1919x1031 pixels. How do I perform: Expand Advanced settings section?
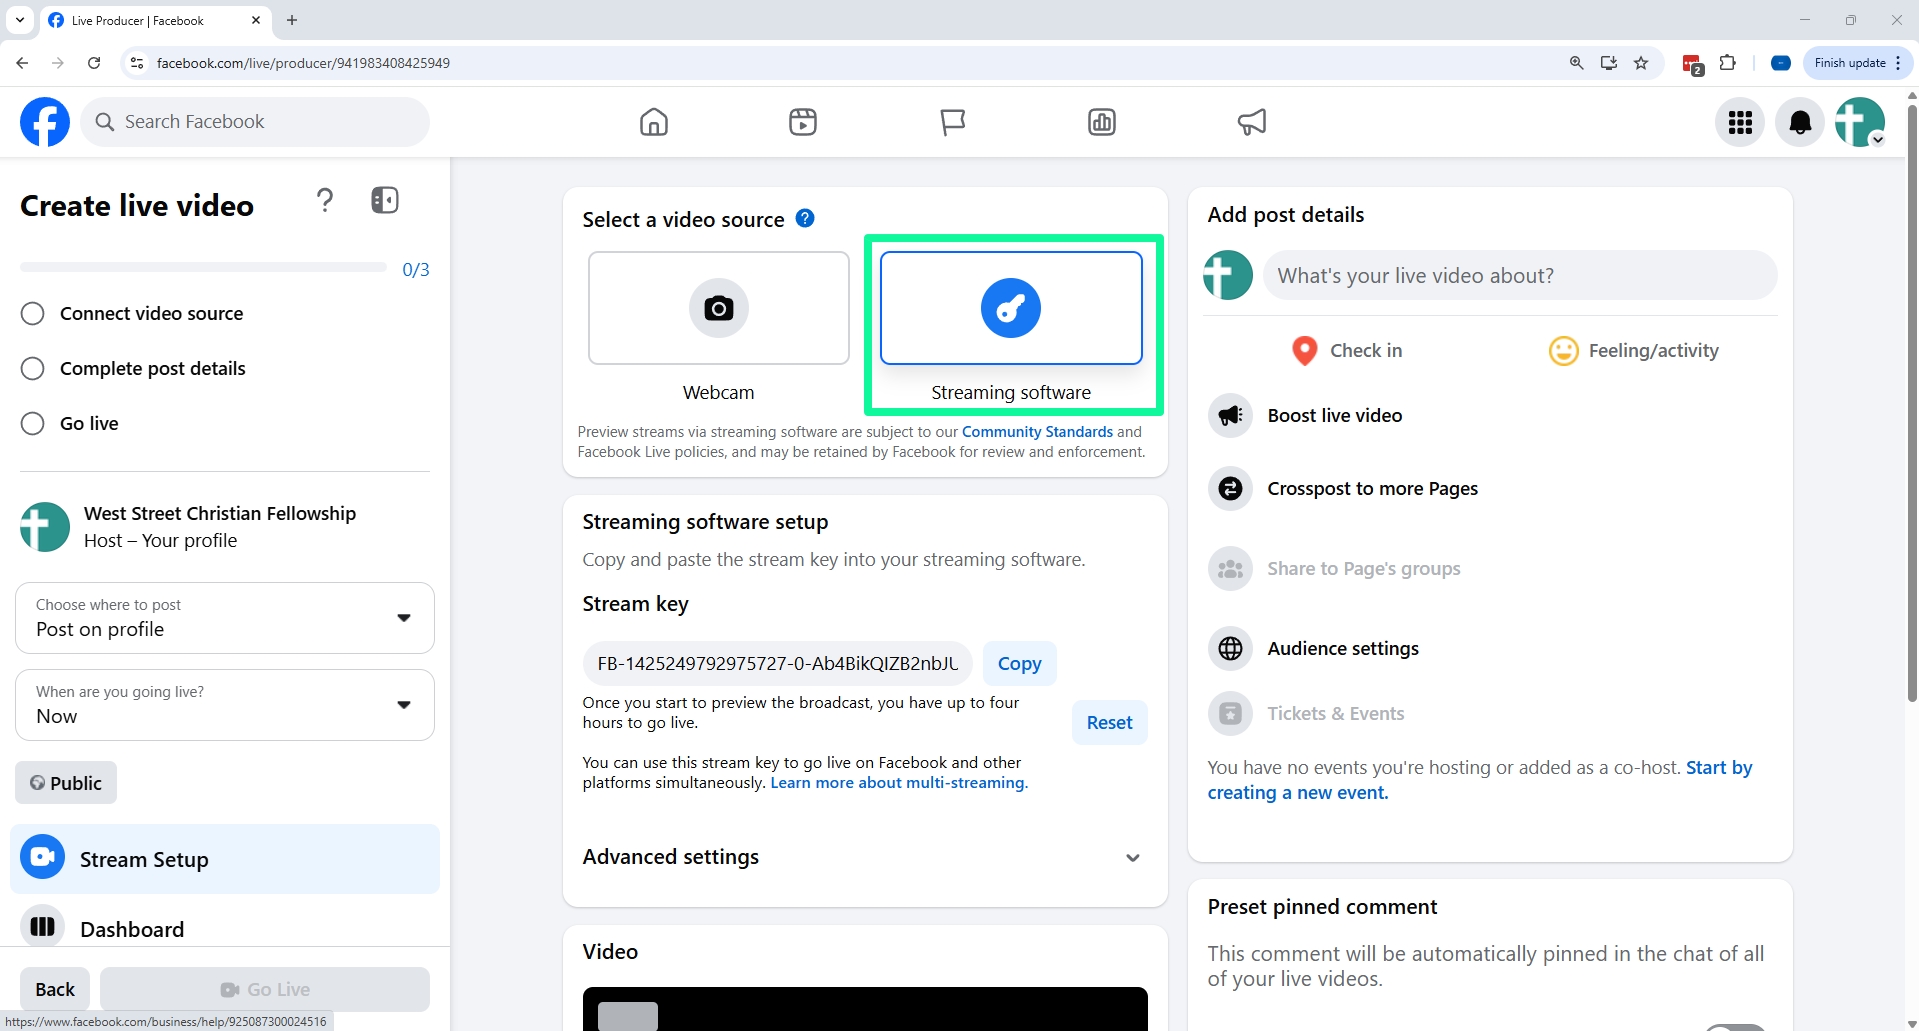click(865, 857)
